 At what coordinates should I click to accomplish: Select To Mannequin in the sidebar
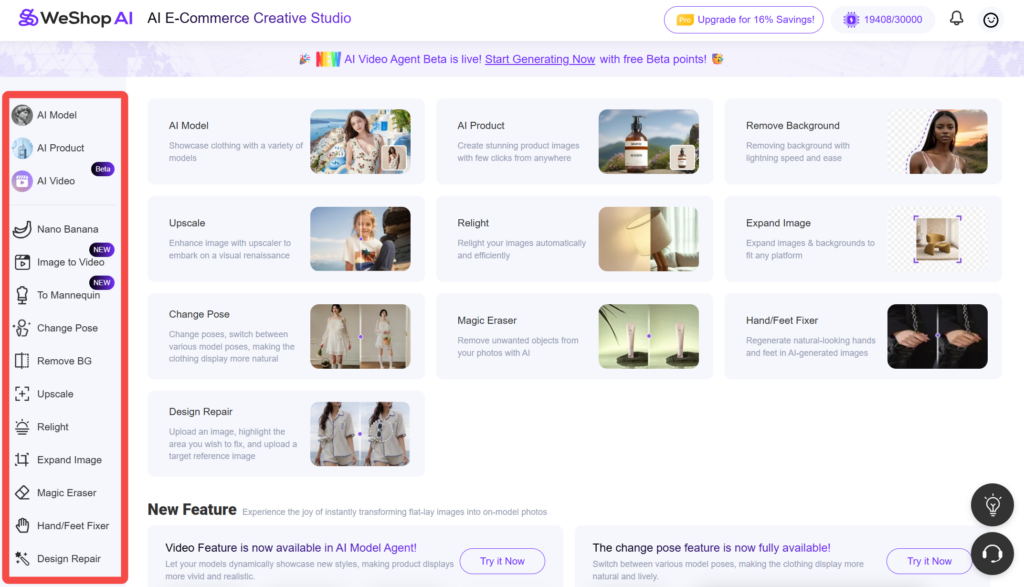click(x=67, y=295)
